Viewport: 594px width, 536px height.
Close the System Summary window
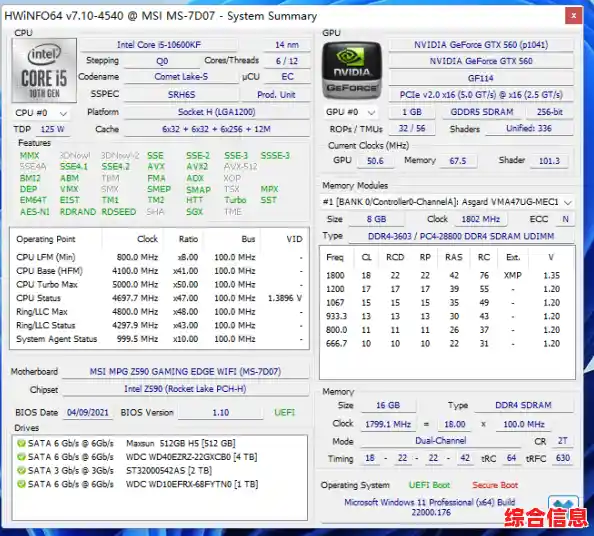point(574,16)
